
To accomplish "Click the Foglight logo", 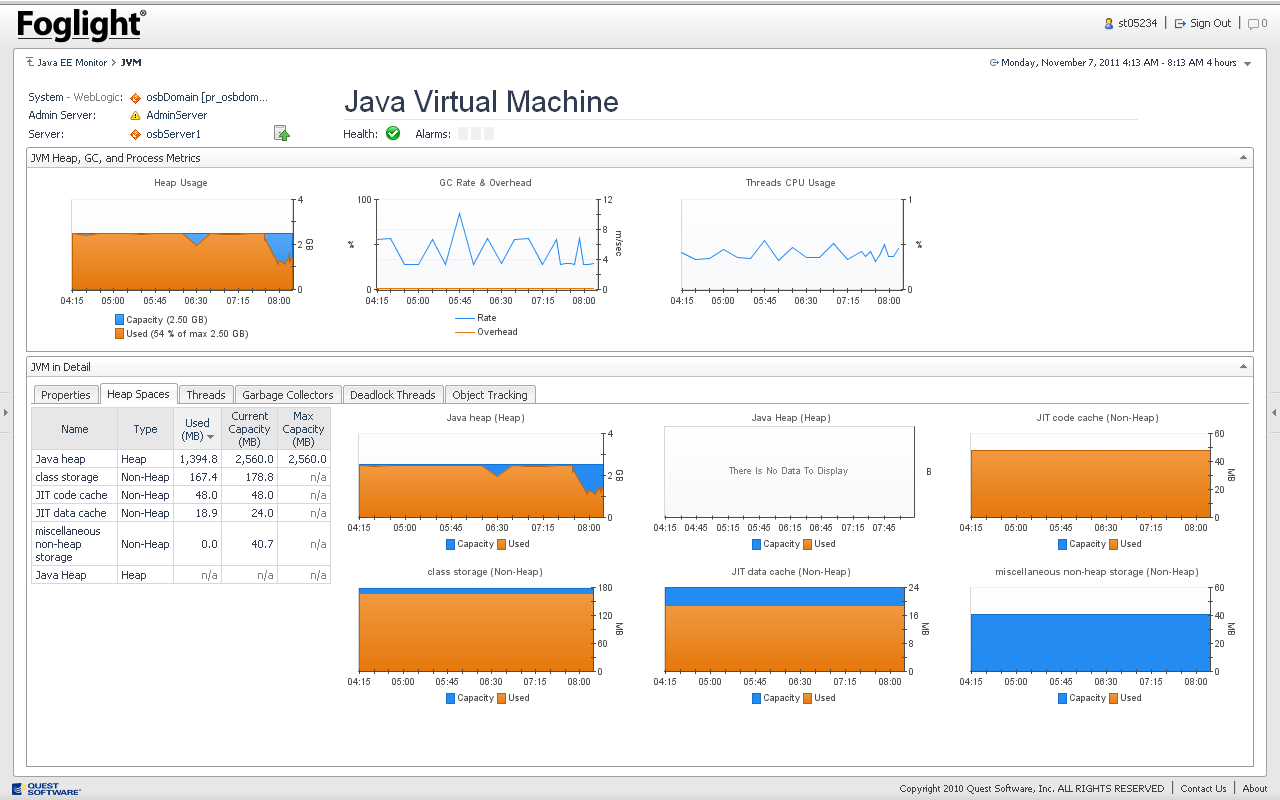I will (x=82, y=25).
